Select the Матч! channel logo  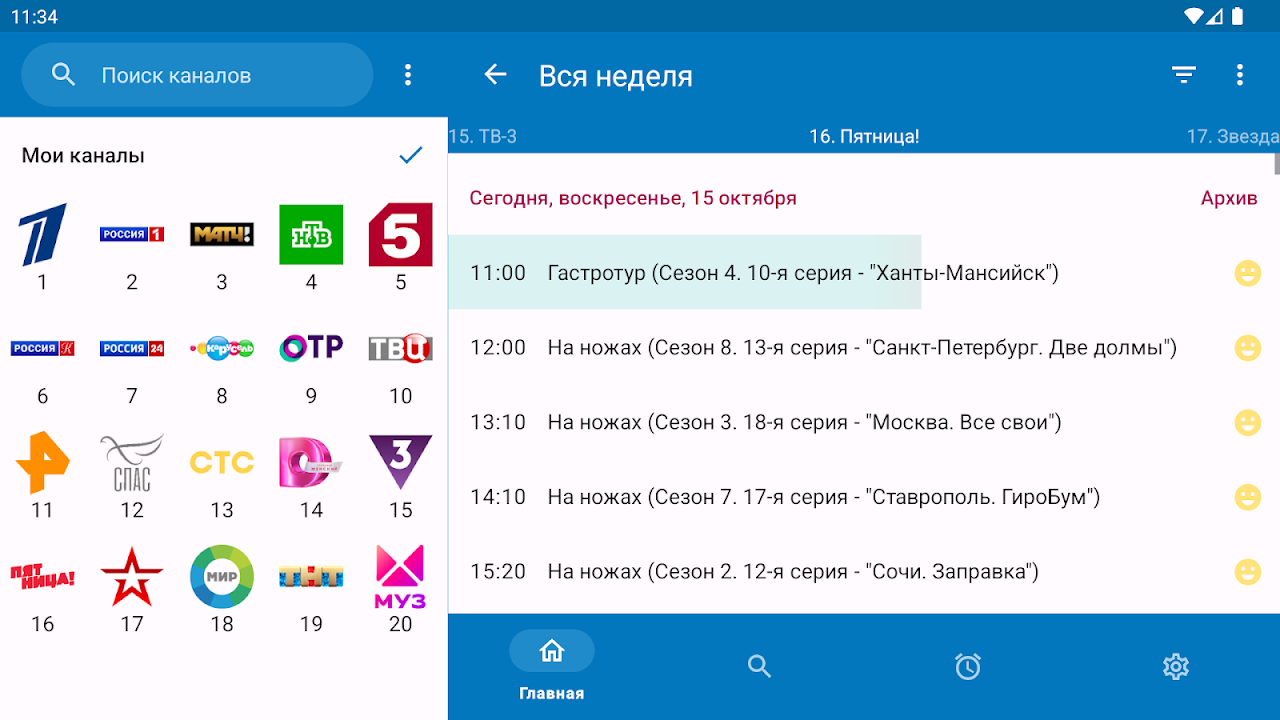tap(222, 235)
